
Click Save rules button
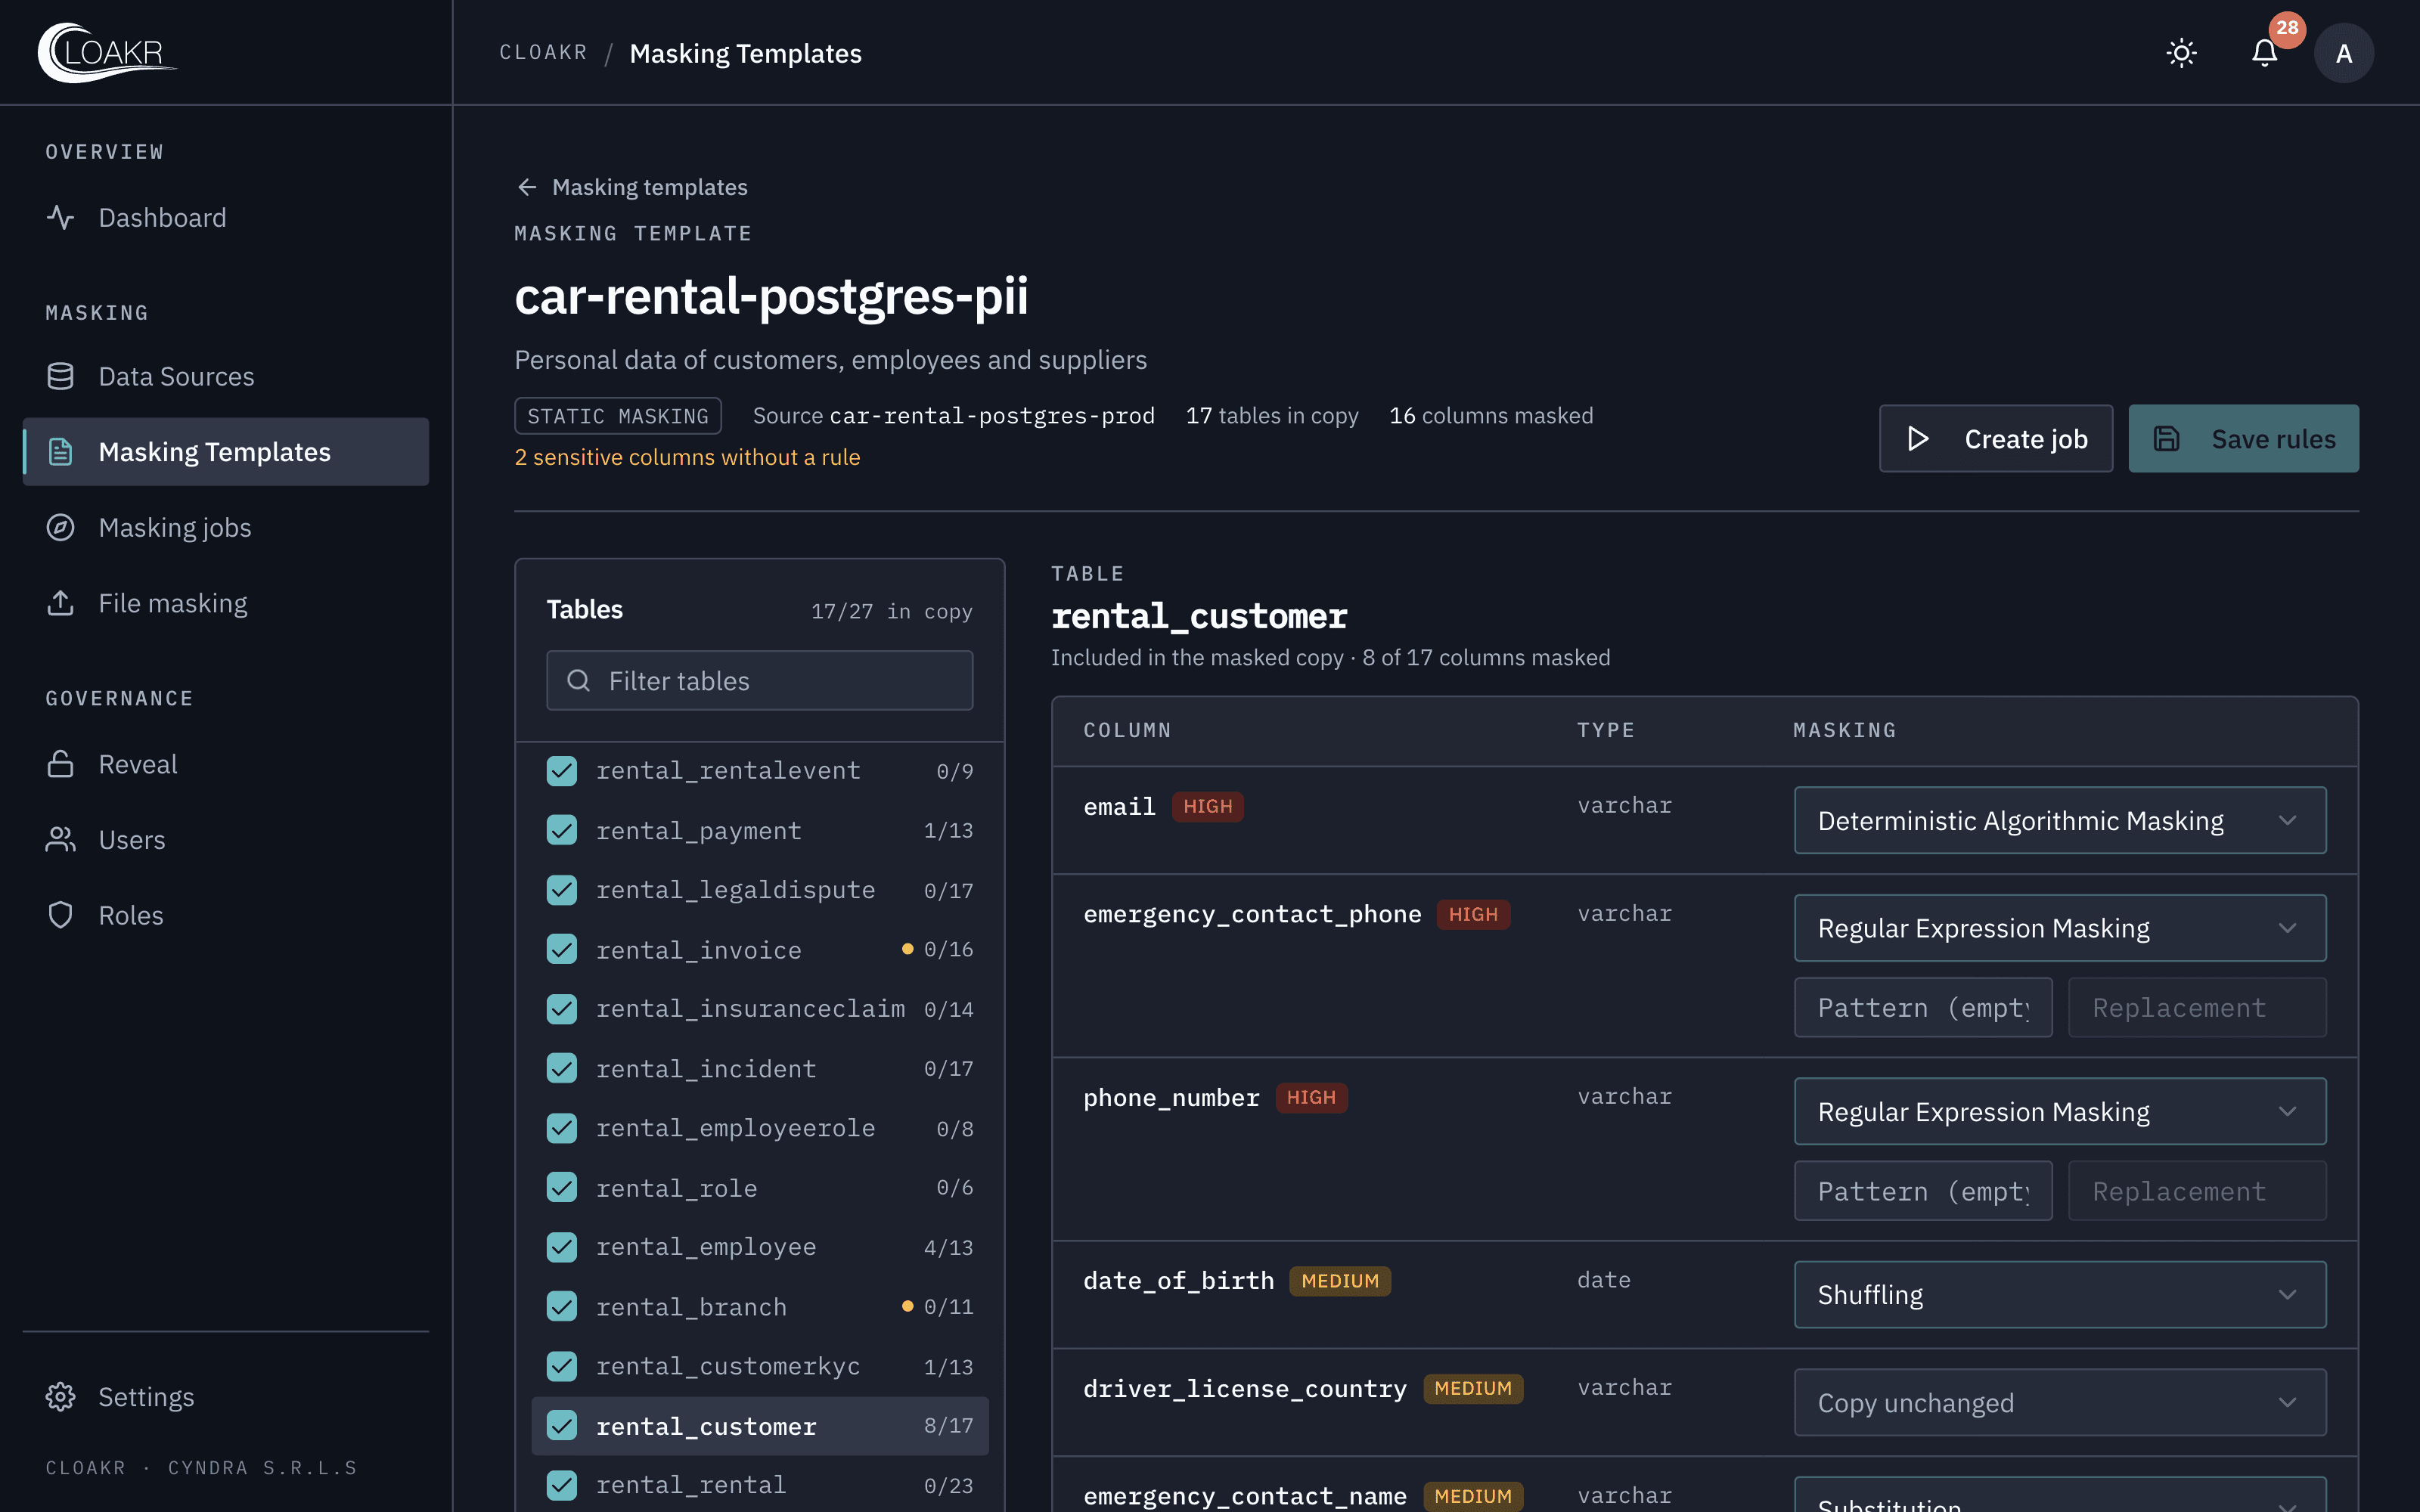(2243, 439)
